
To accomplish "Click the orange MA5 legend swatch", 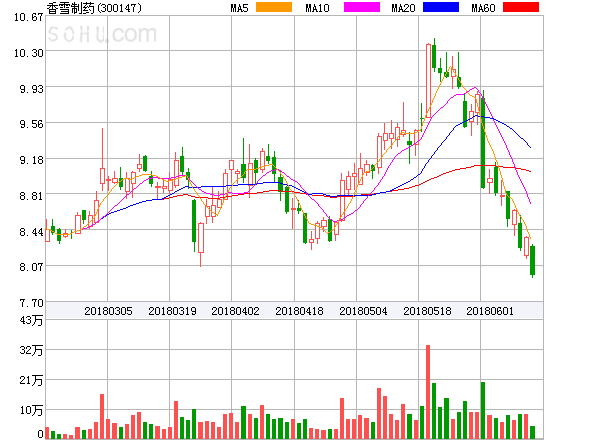I will [x=274, y=7].
